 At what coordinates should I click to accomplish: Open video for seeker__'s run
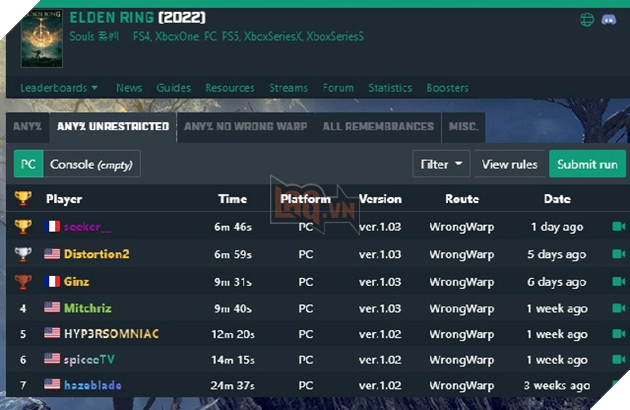click(617, 227)
